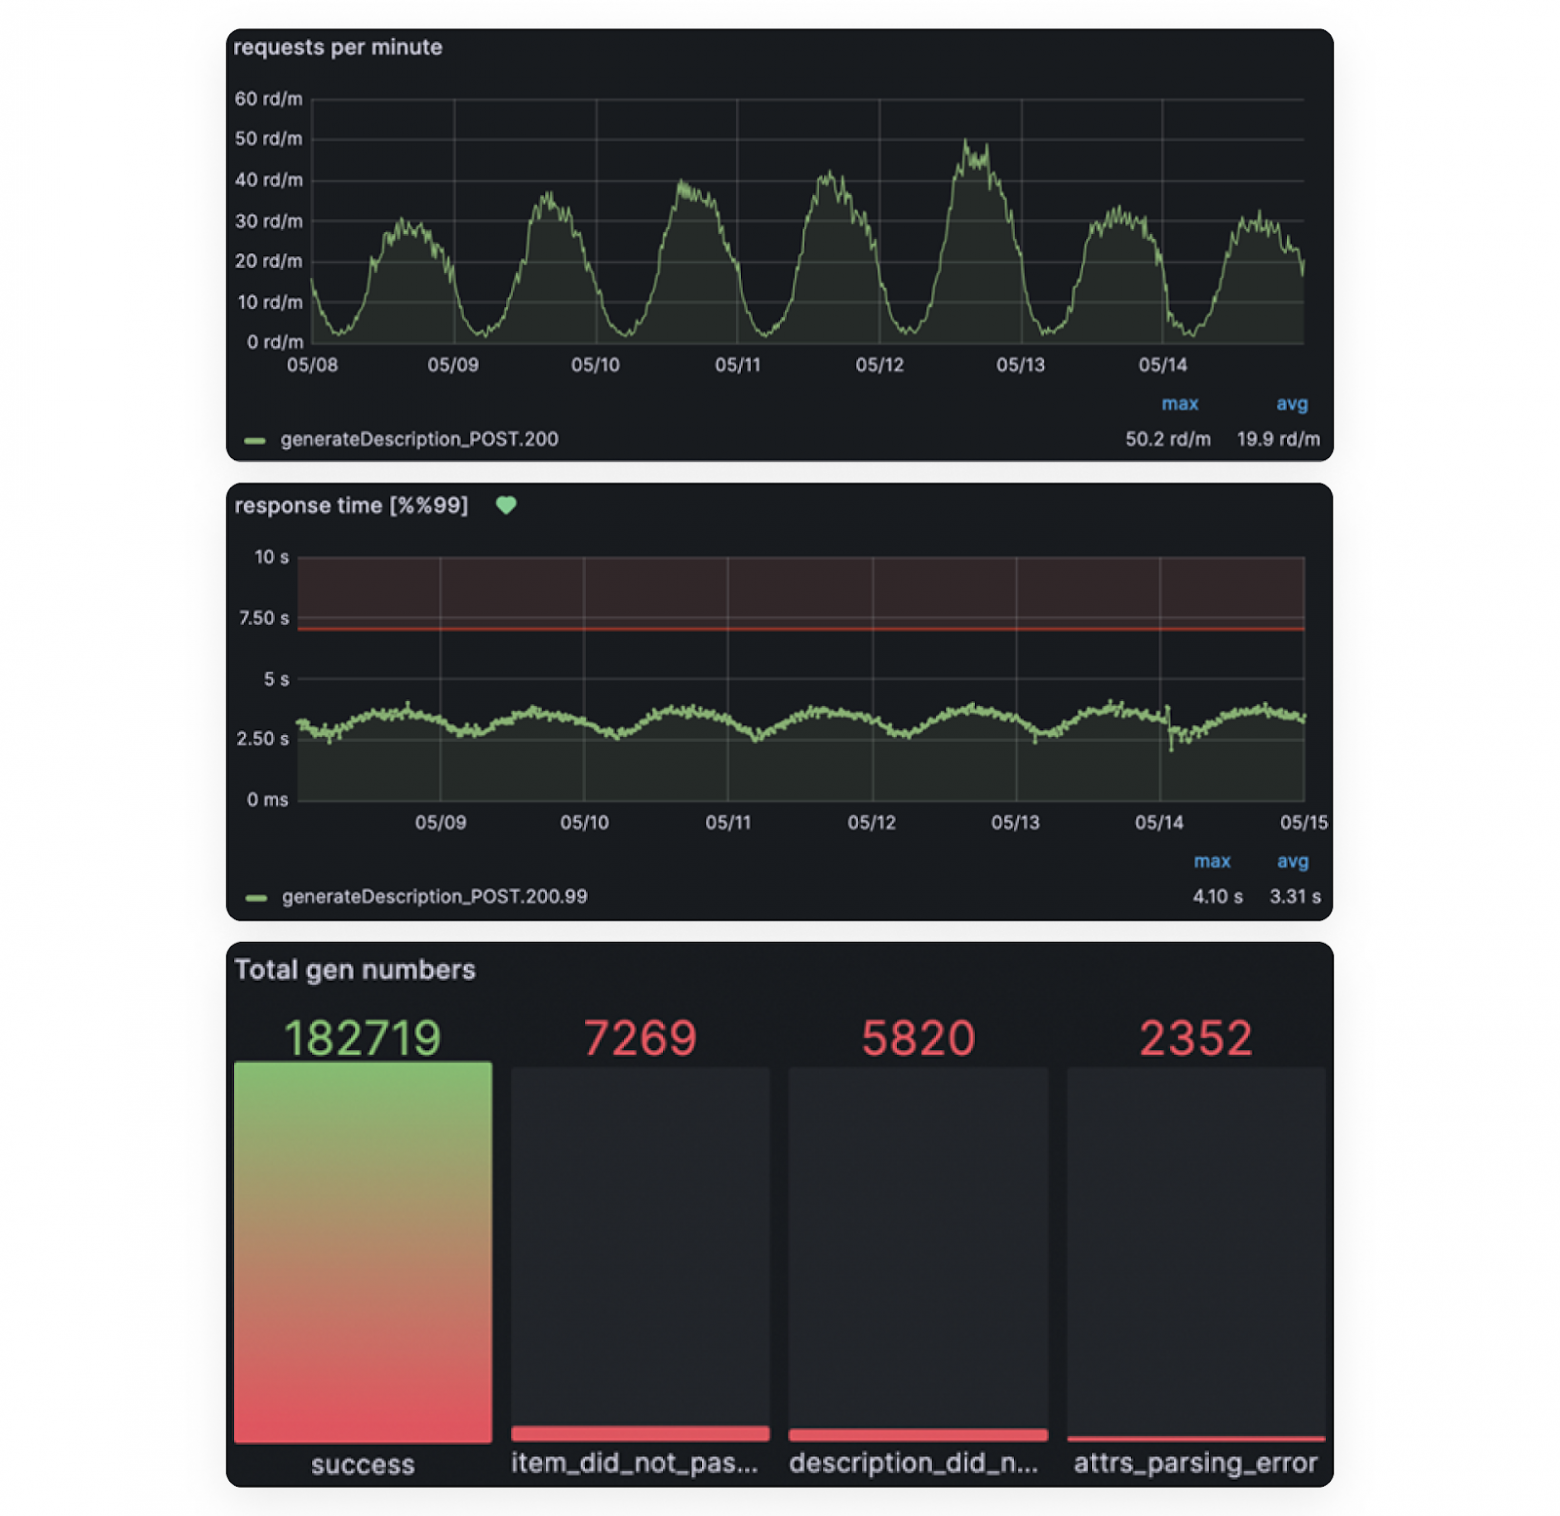The width and height of the screenshot is (1560, 1516).
Task: Sort response time legend by avg
Action: click(x=1292, y=861)
